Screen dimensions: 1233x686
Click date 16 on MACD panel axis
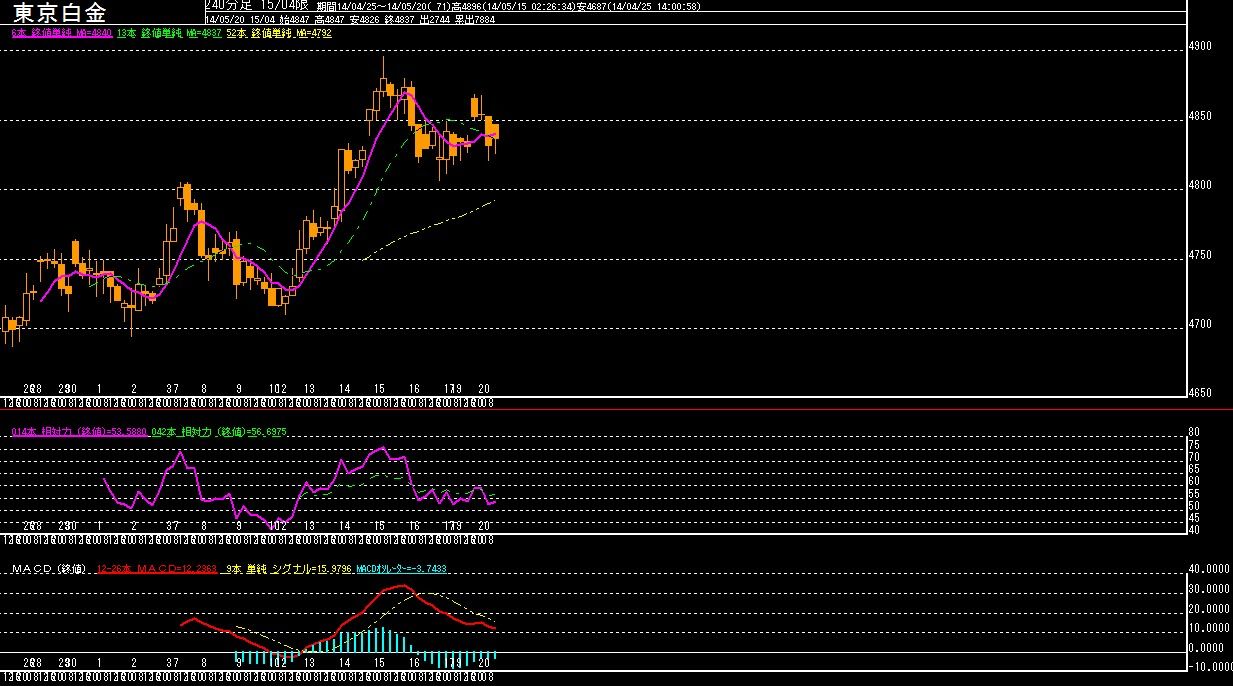click(414, 663)
